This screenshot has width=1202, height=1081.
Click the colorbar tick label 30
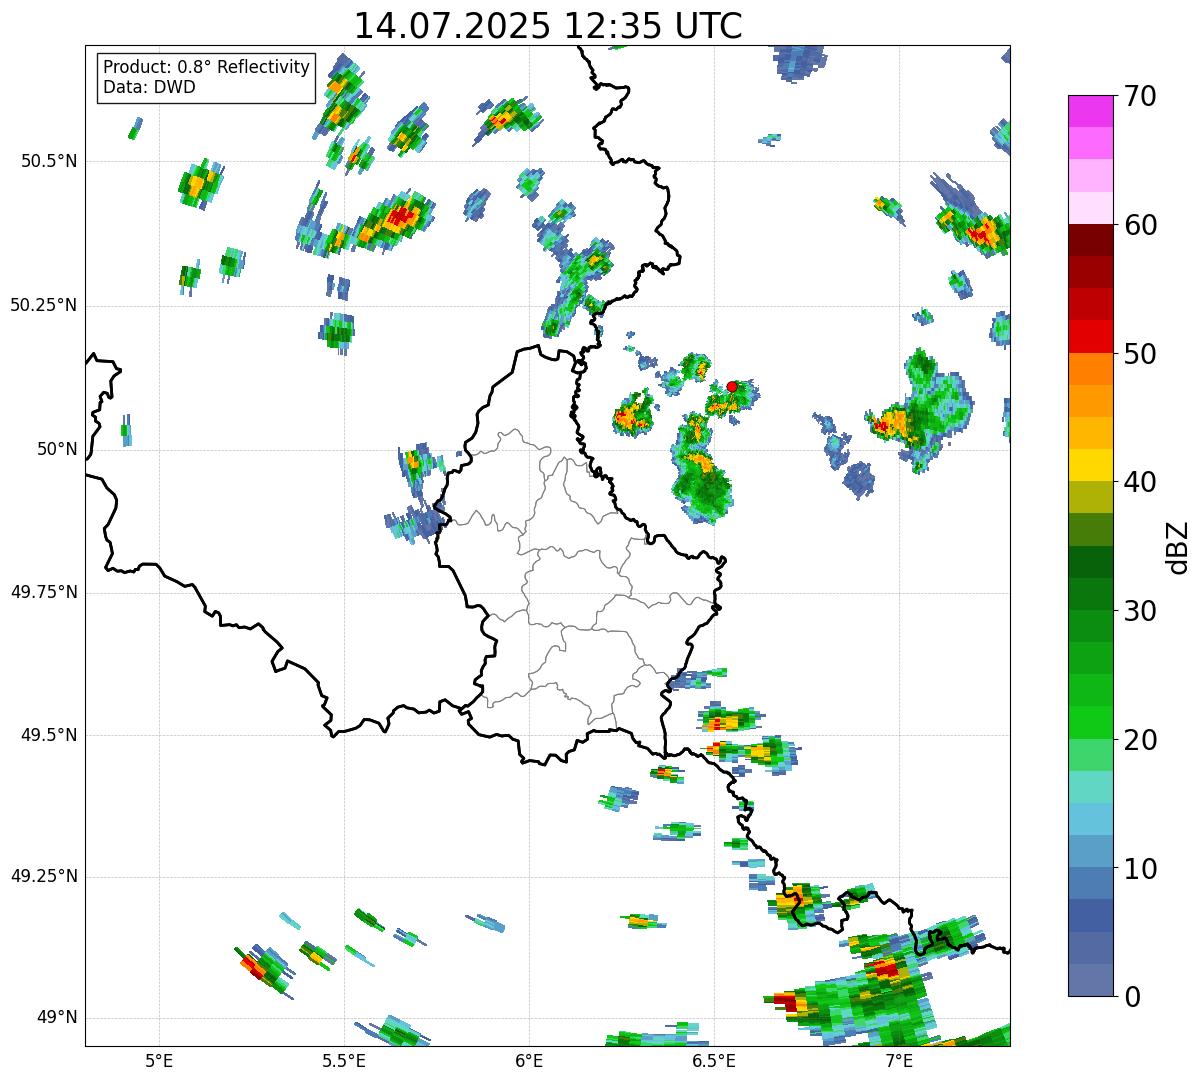1140,611
